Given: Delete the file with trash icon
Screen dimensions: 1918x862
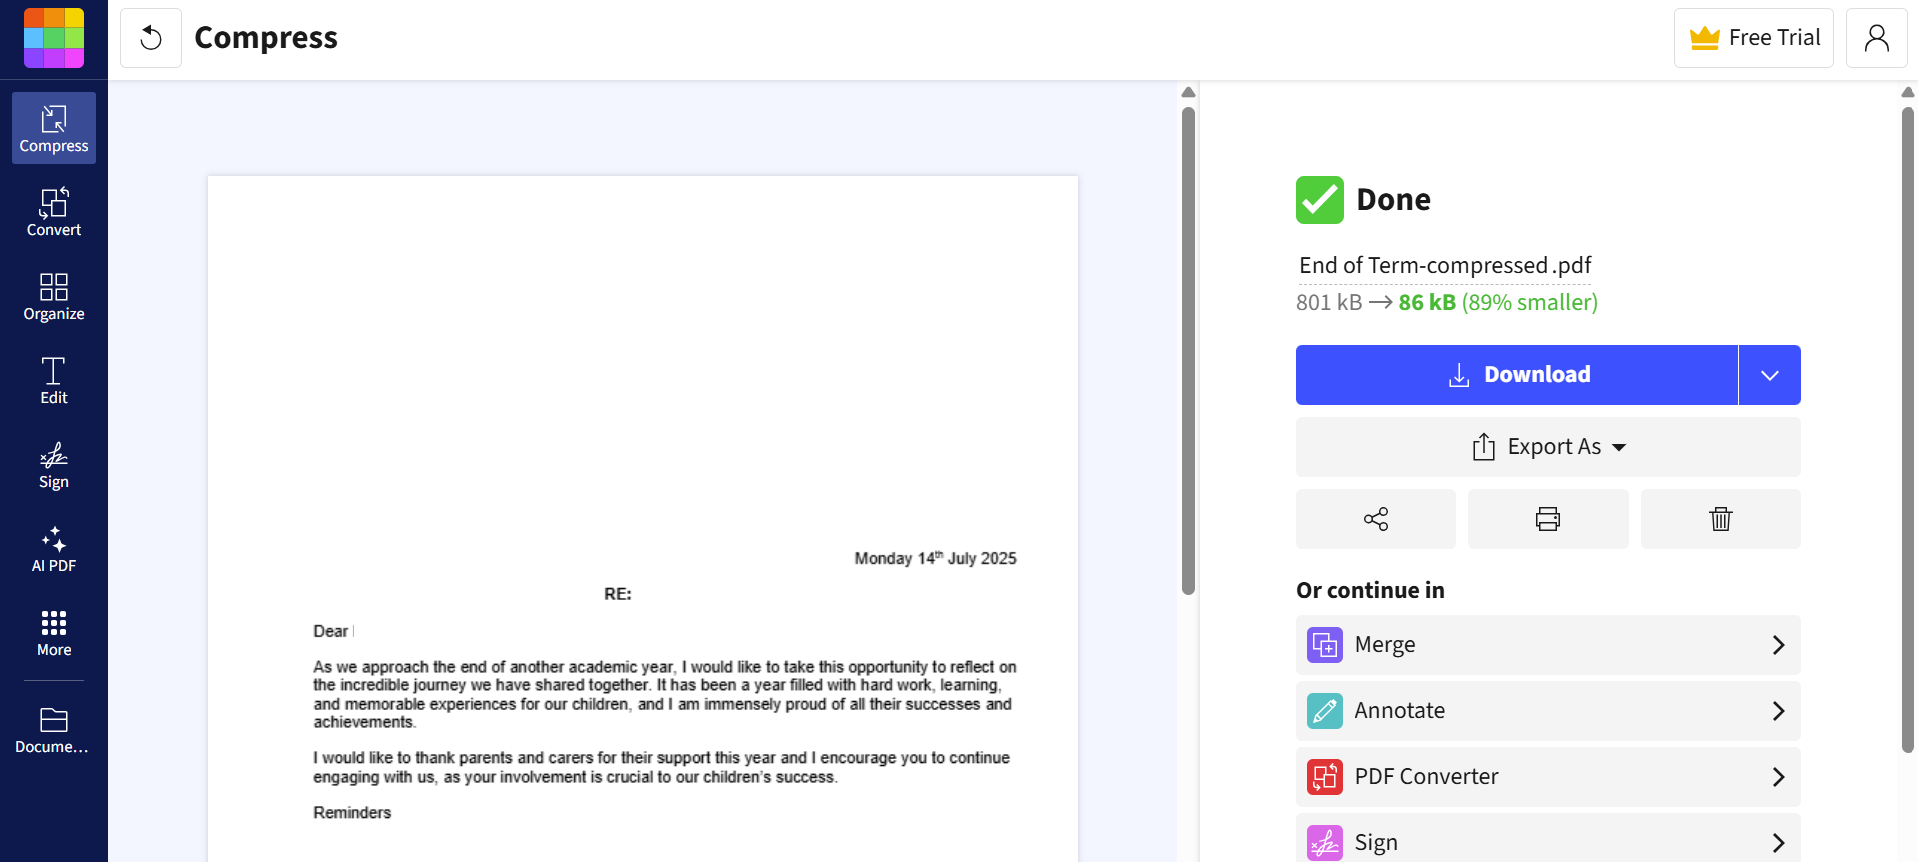Looking at the screenshot, I should coord(1721,519).
